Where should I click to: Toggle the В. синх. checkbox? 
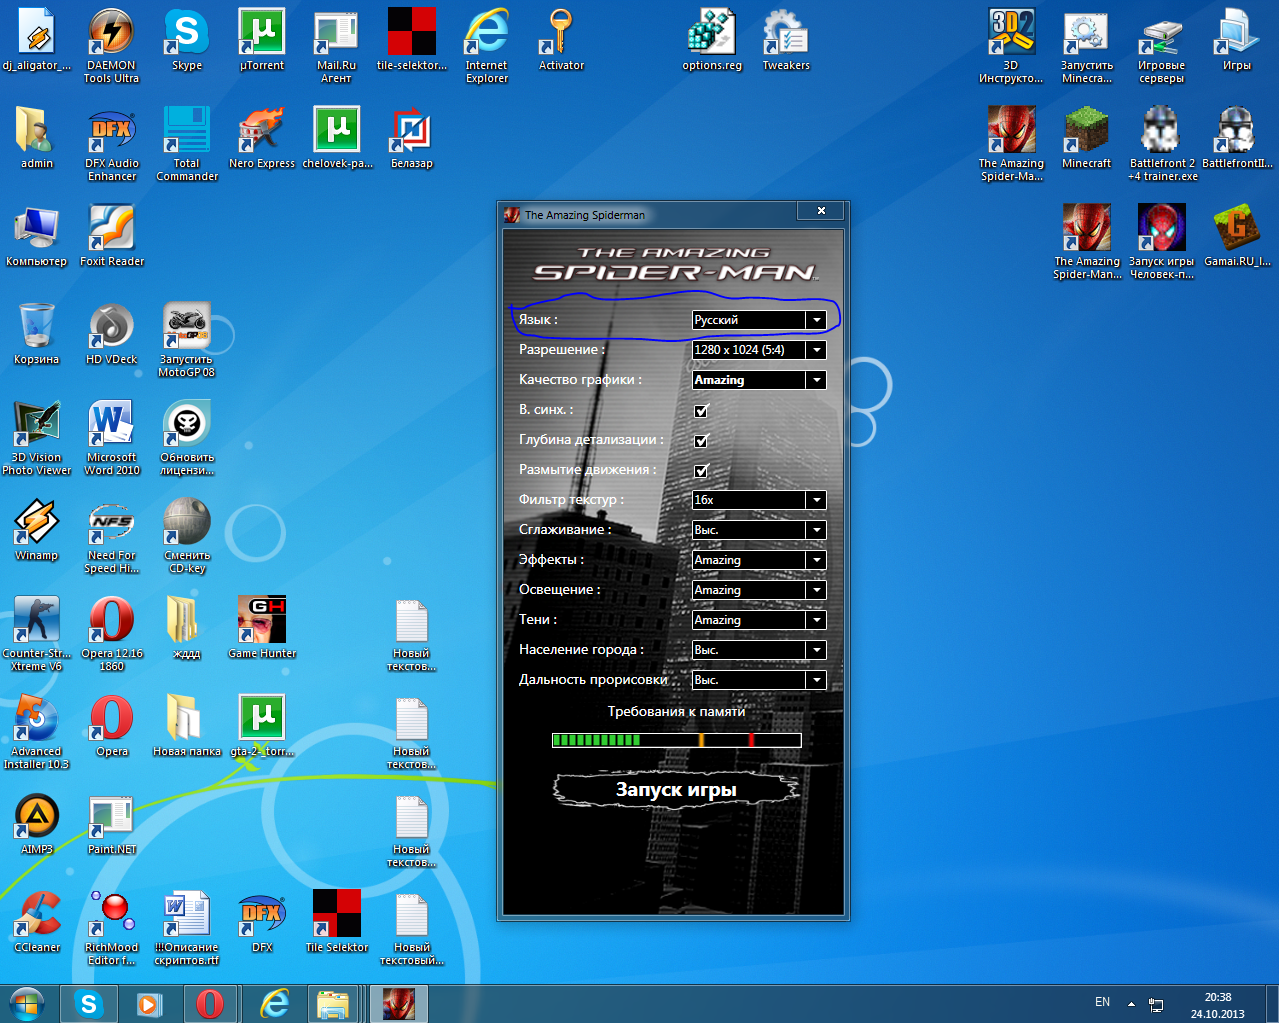tap(701, 410)
